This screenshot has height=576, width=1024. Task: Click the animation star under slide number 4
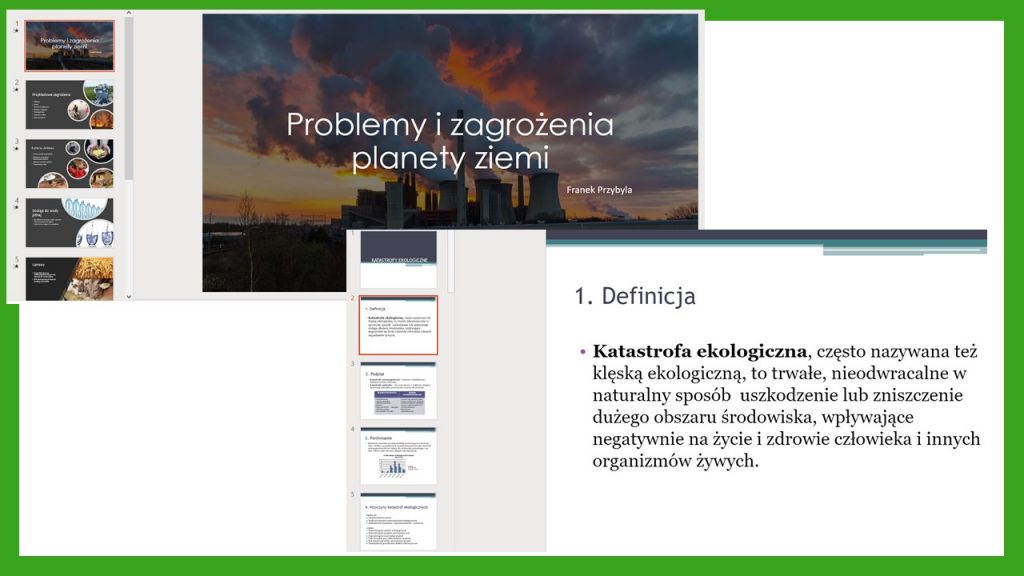pyautogui.click(x=16, y=208)
